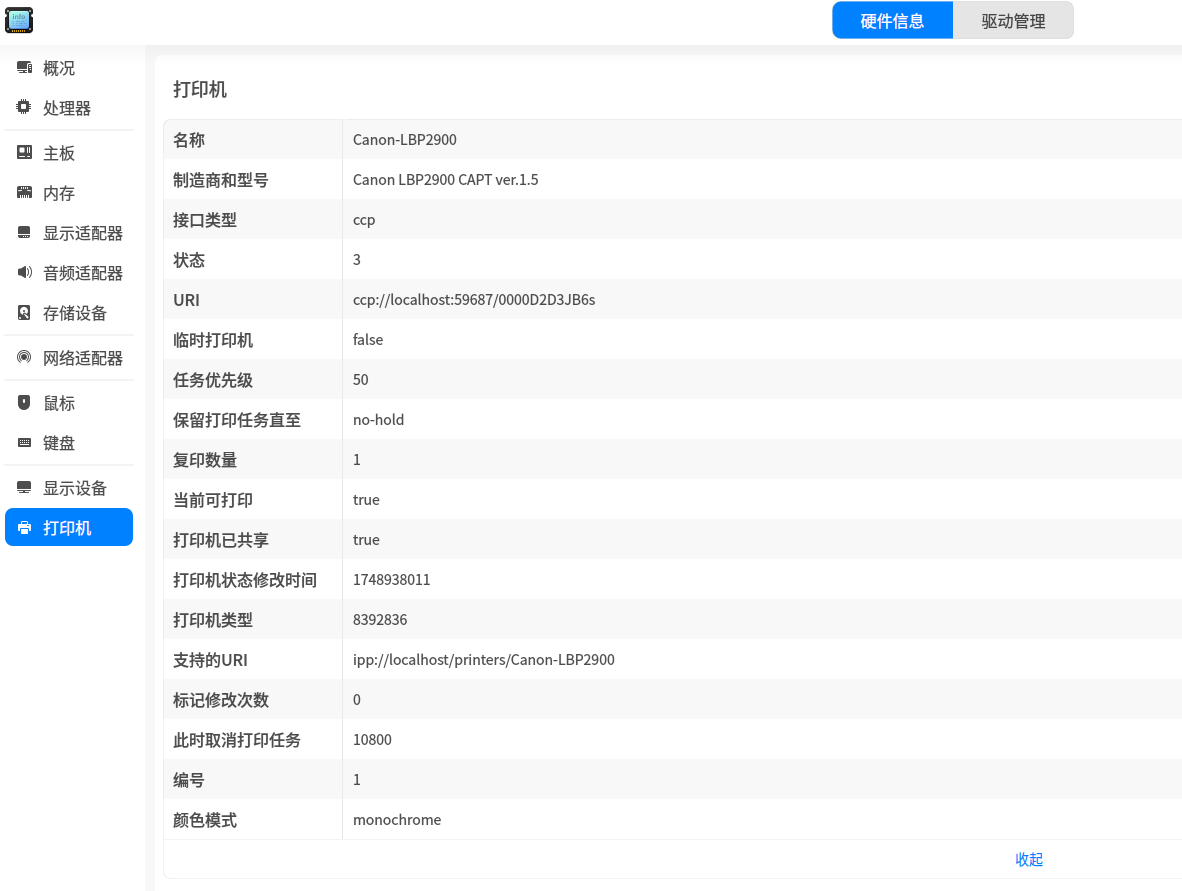
Task: Show the 显示适配器 page
Action: coord(69,233)
